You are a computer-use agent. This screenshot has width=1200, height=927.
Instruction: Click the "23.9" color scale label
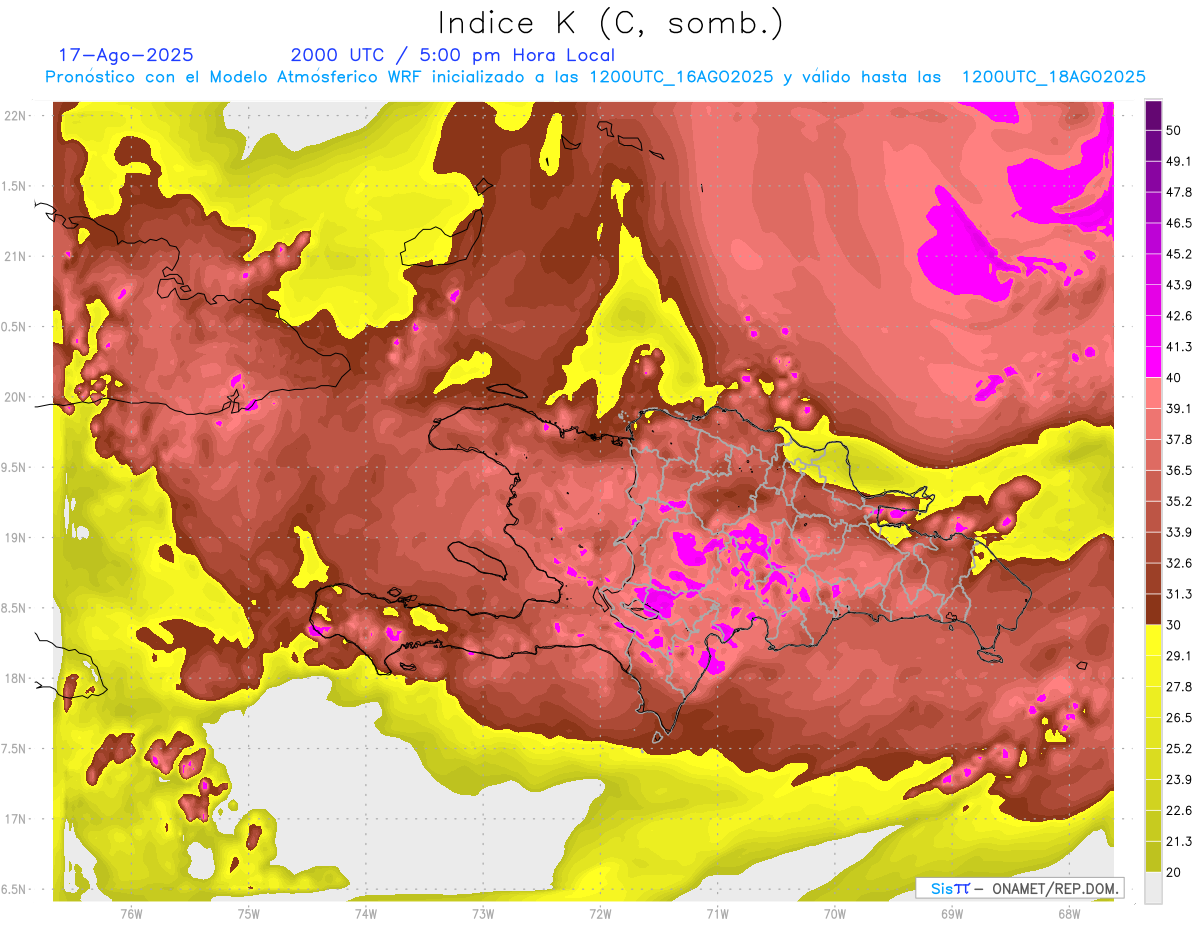(x=1179, y=780)
